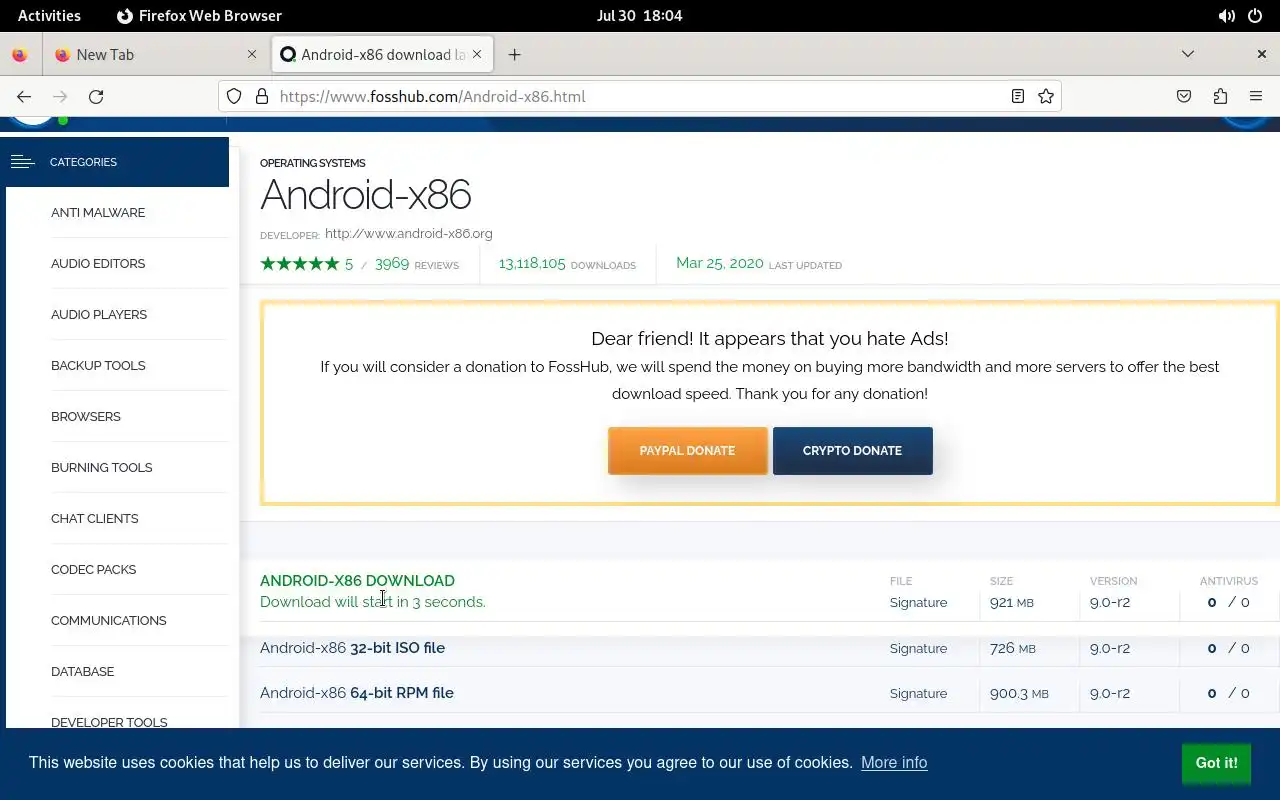Close the Android-x86 download tab
Viewport: 1280px width, 800px height.
[x=477, y=55]
